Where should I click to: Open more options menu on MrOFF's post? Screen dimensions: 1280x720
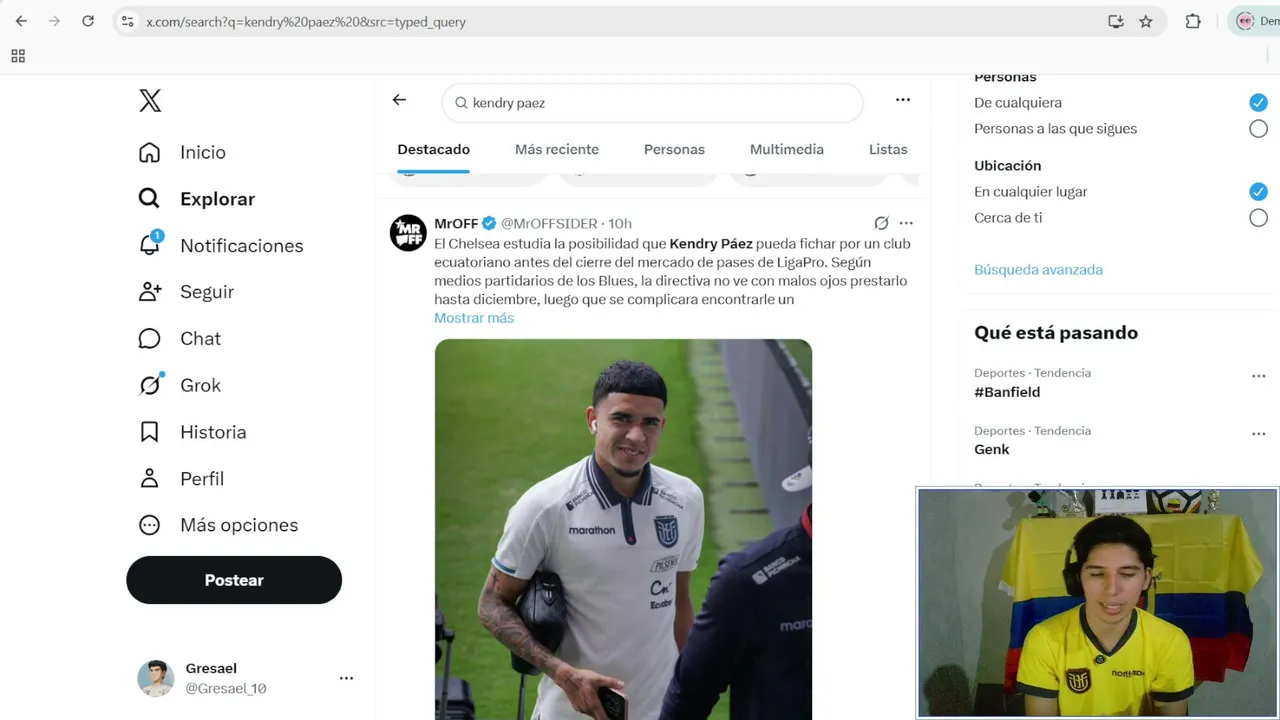[x=906, y=223]
